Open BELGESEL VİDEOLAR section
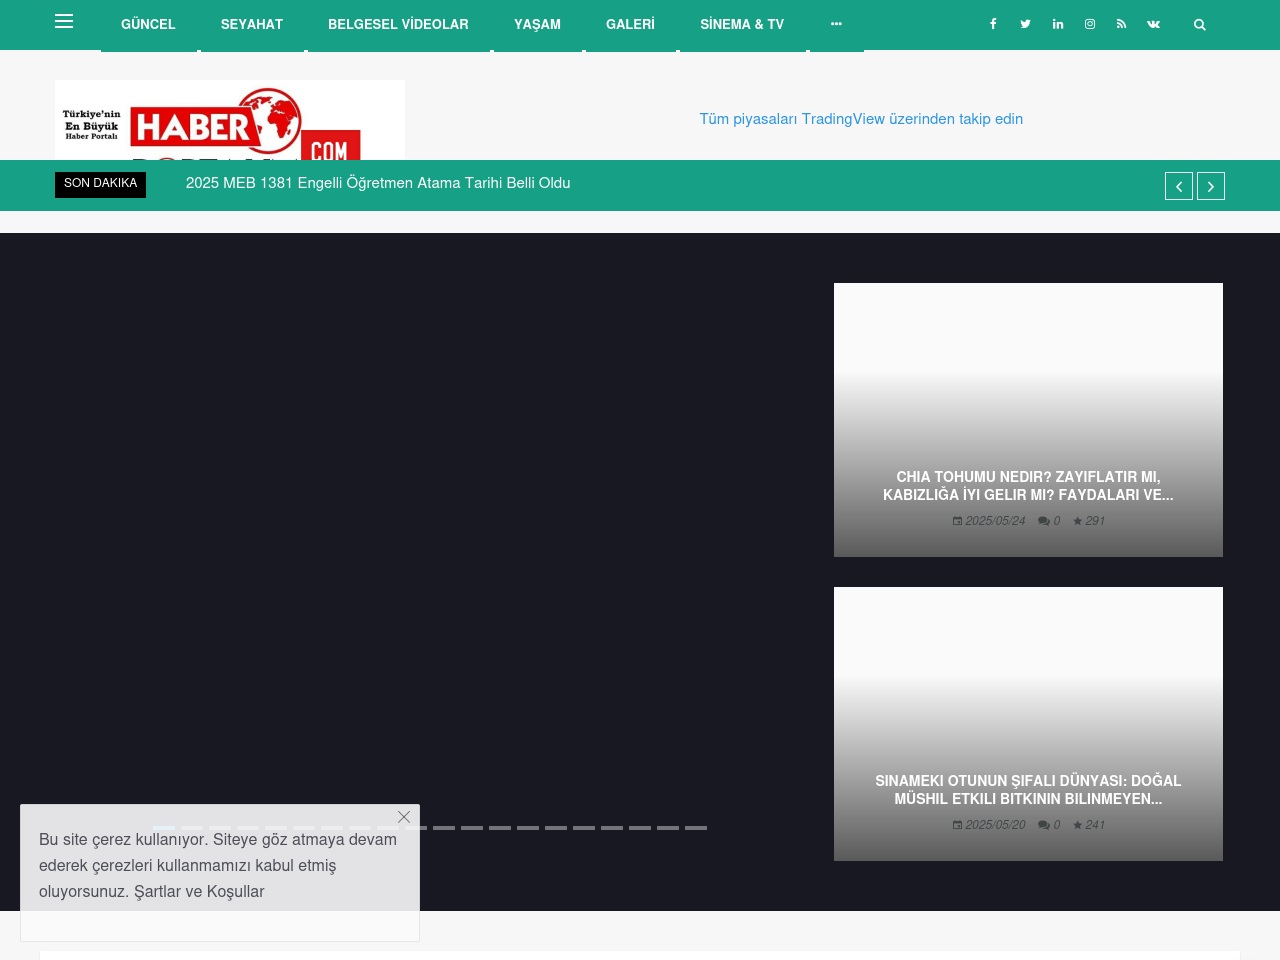The width and height of the screenshot is (1280, 960). [x=398, y=24]
